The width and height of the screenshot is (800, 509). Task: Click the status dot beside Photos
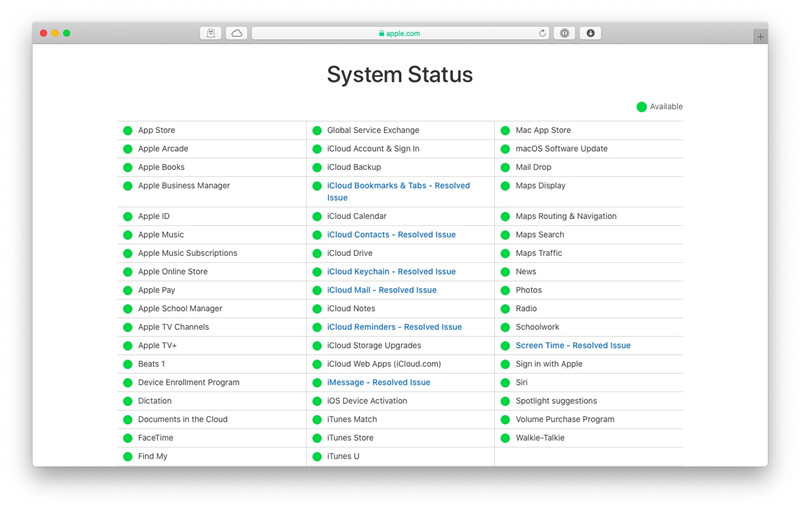(x=505, y=290)
